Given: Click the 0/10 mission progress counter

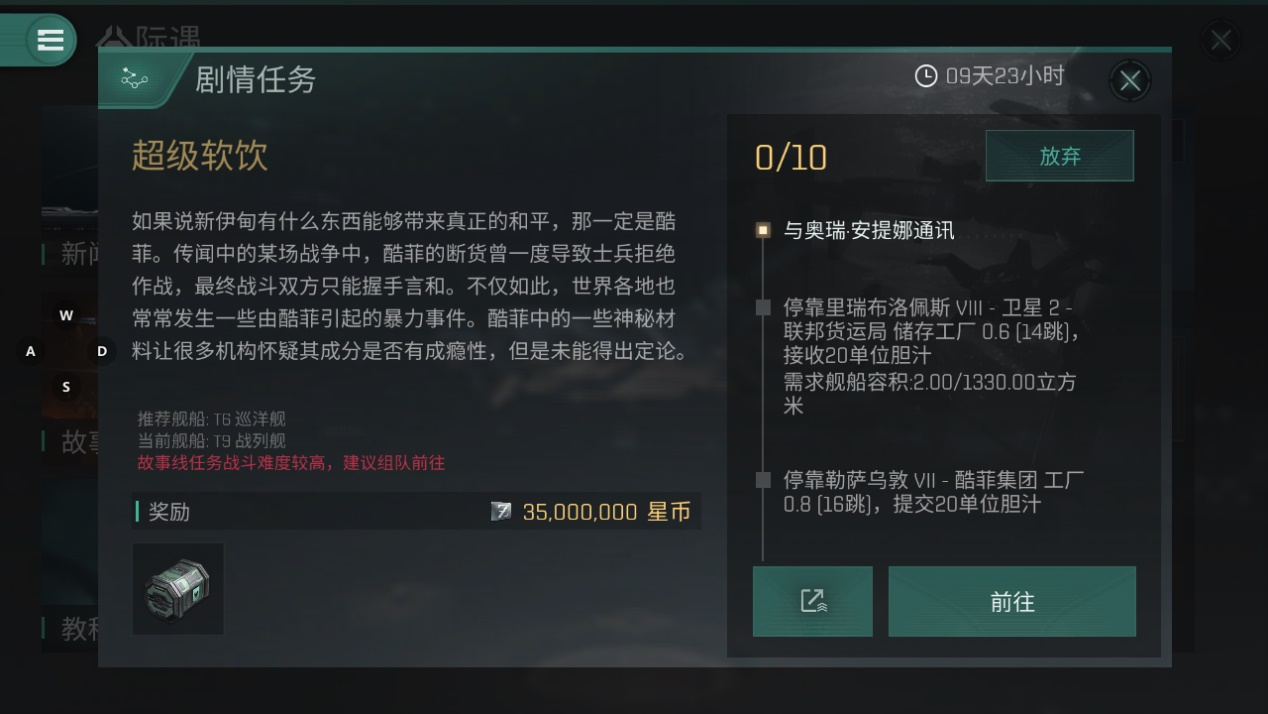Looking at the screenshot, I should (791, 157).
